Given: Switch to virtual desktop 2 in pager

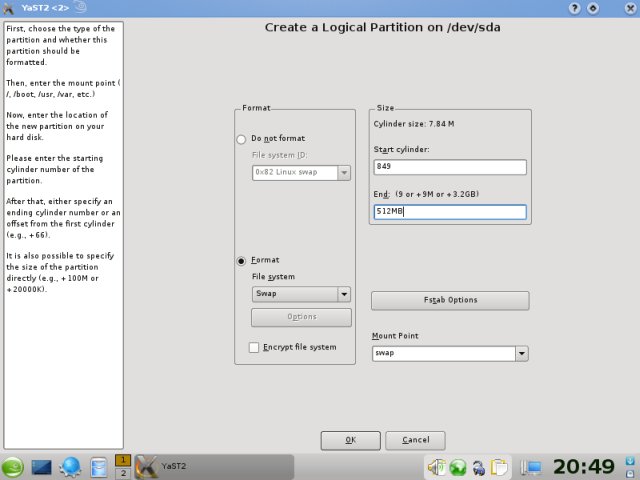Looking at the screenshot, I should tap(123, 473).
